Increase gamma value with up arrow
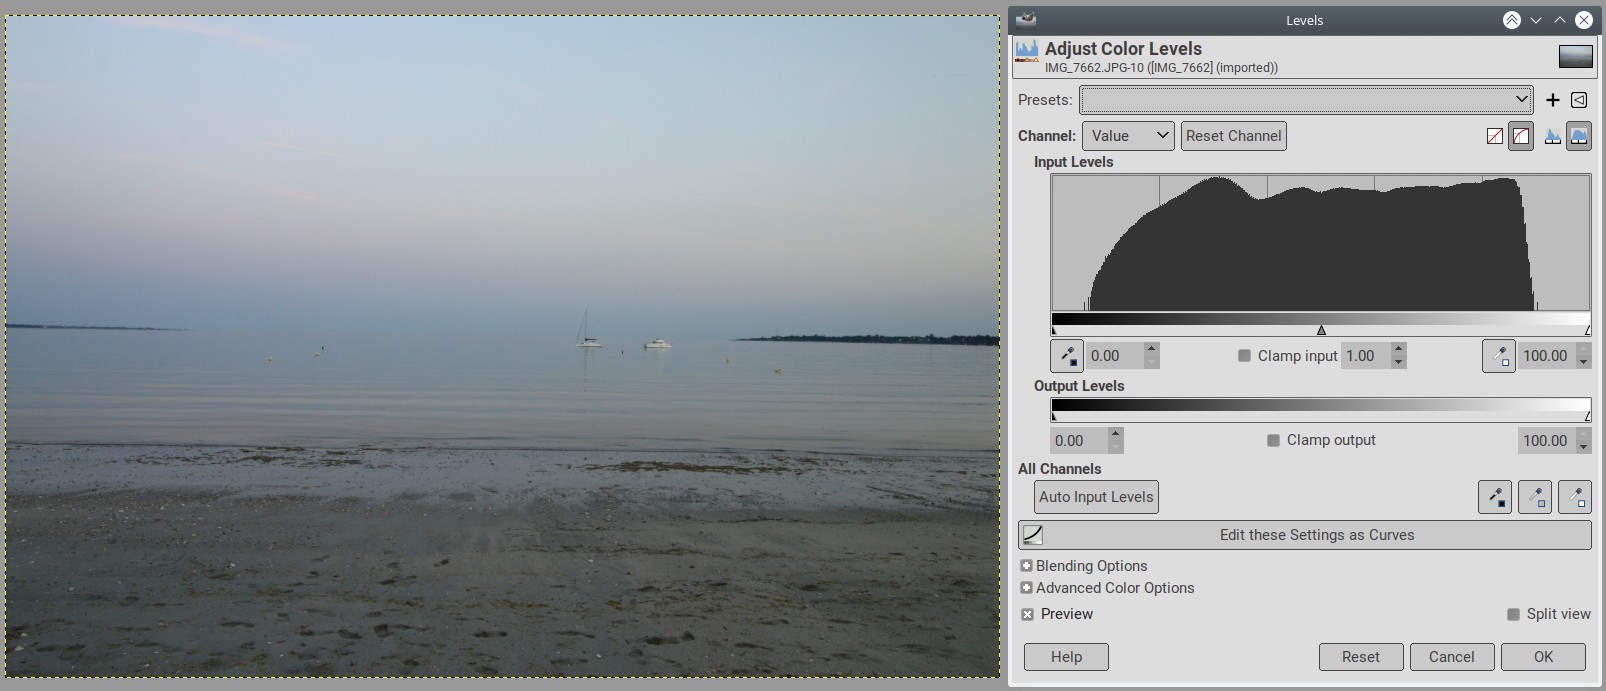Image resolution: width=1606 pixels, height=691 pixels. (x=1399, y=349)
